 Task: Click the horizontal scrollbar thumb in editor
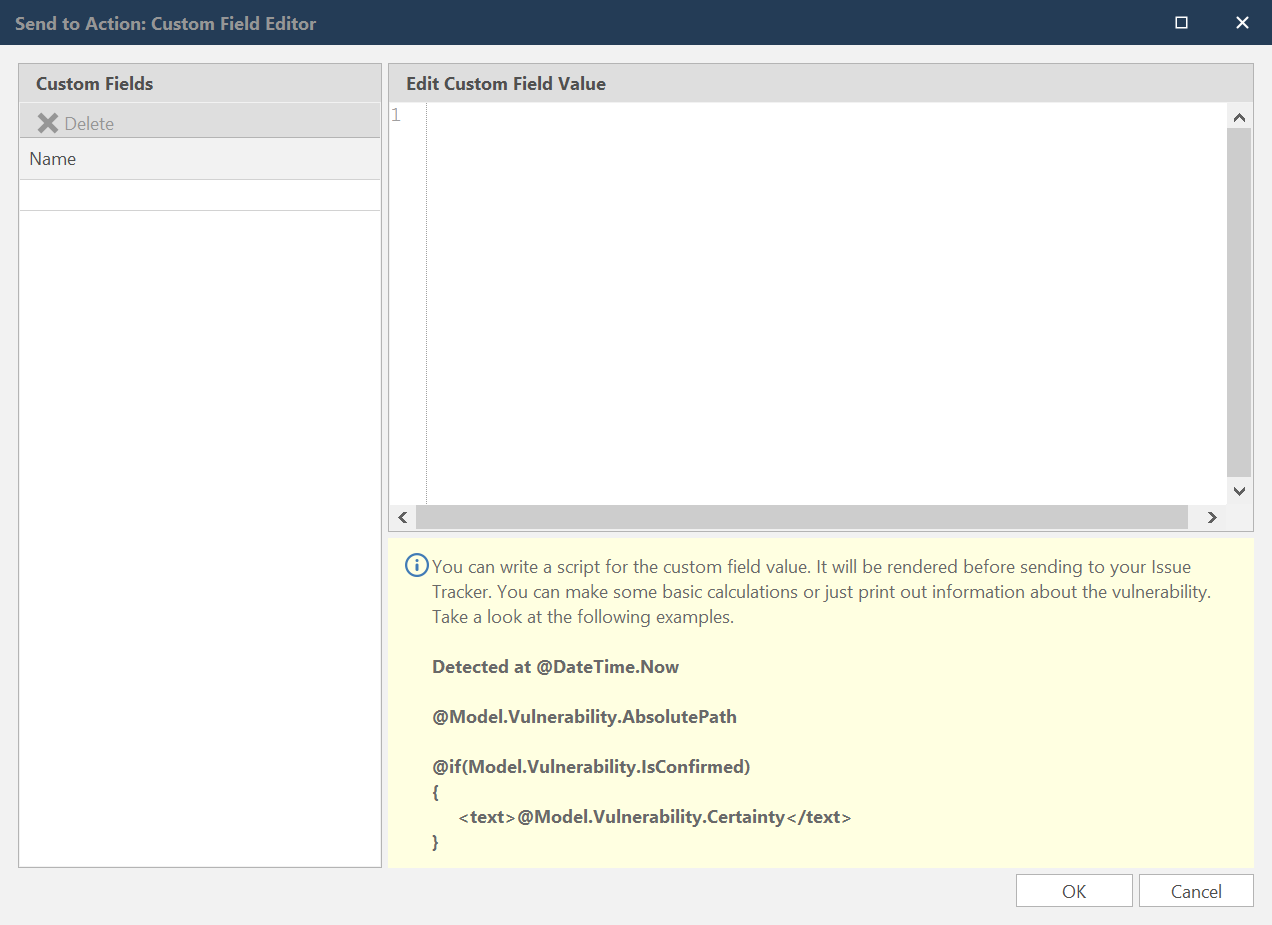click(x=800, y=517)
